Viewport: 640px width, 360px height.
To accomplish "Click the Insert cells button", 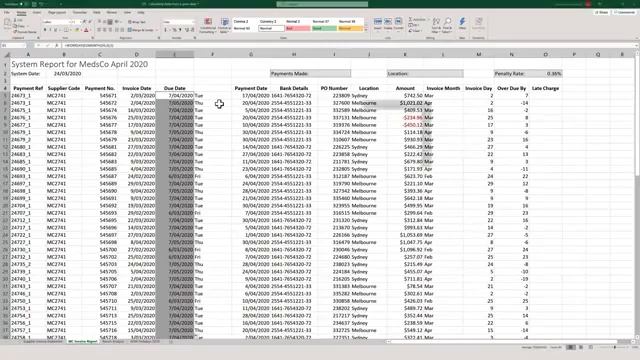I will coord(378,24).
